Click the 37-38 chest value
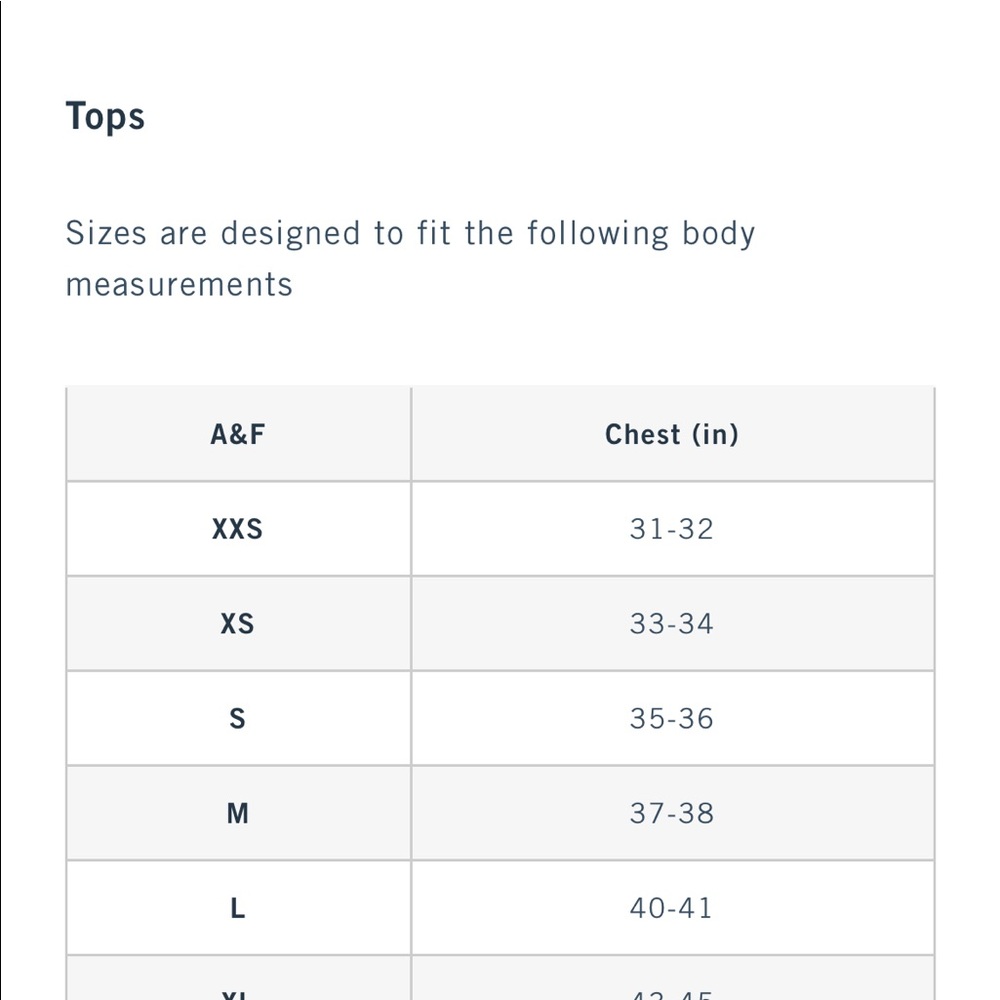Screen dimensions: 1000x1000 pos(672,813)
